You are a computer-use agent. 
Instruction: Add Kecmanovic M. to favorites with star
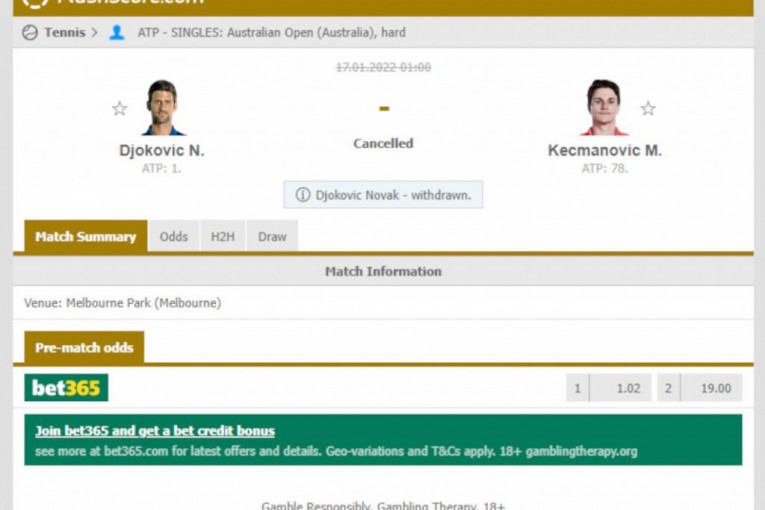[648, 108]
